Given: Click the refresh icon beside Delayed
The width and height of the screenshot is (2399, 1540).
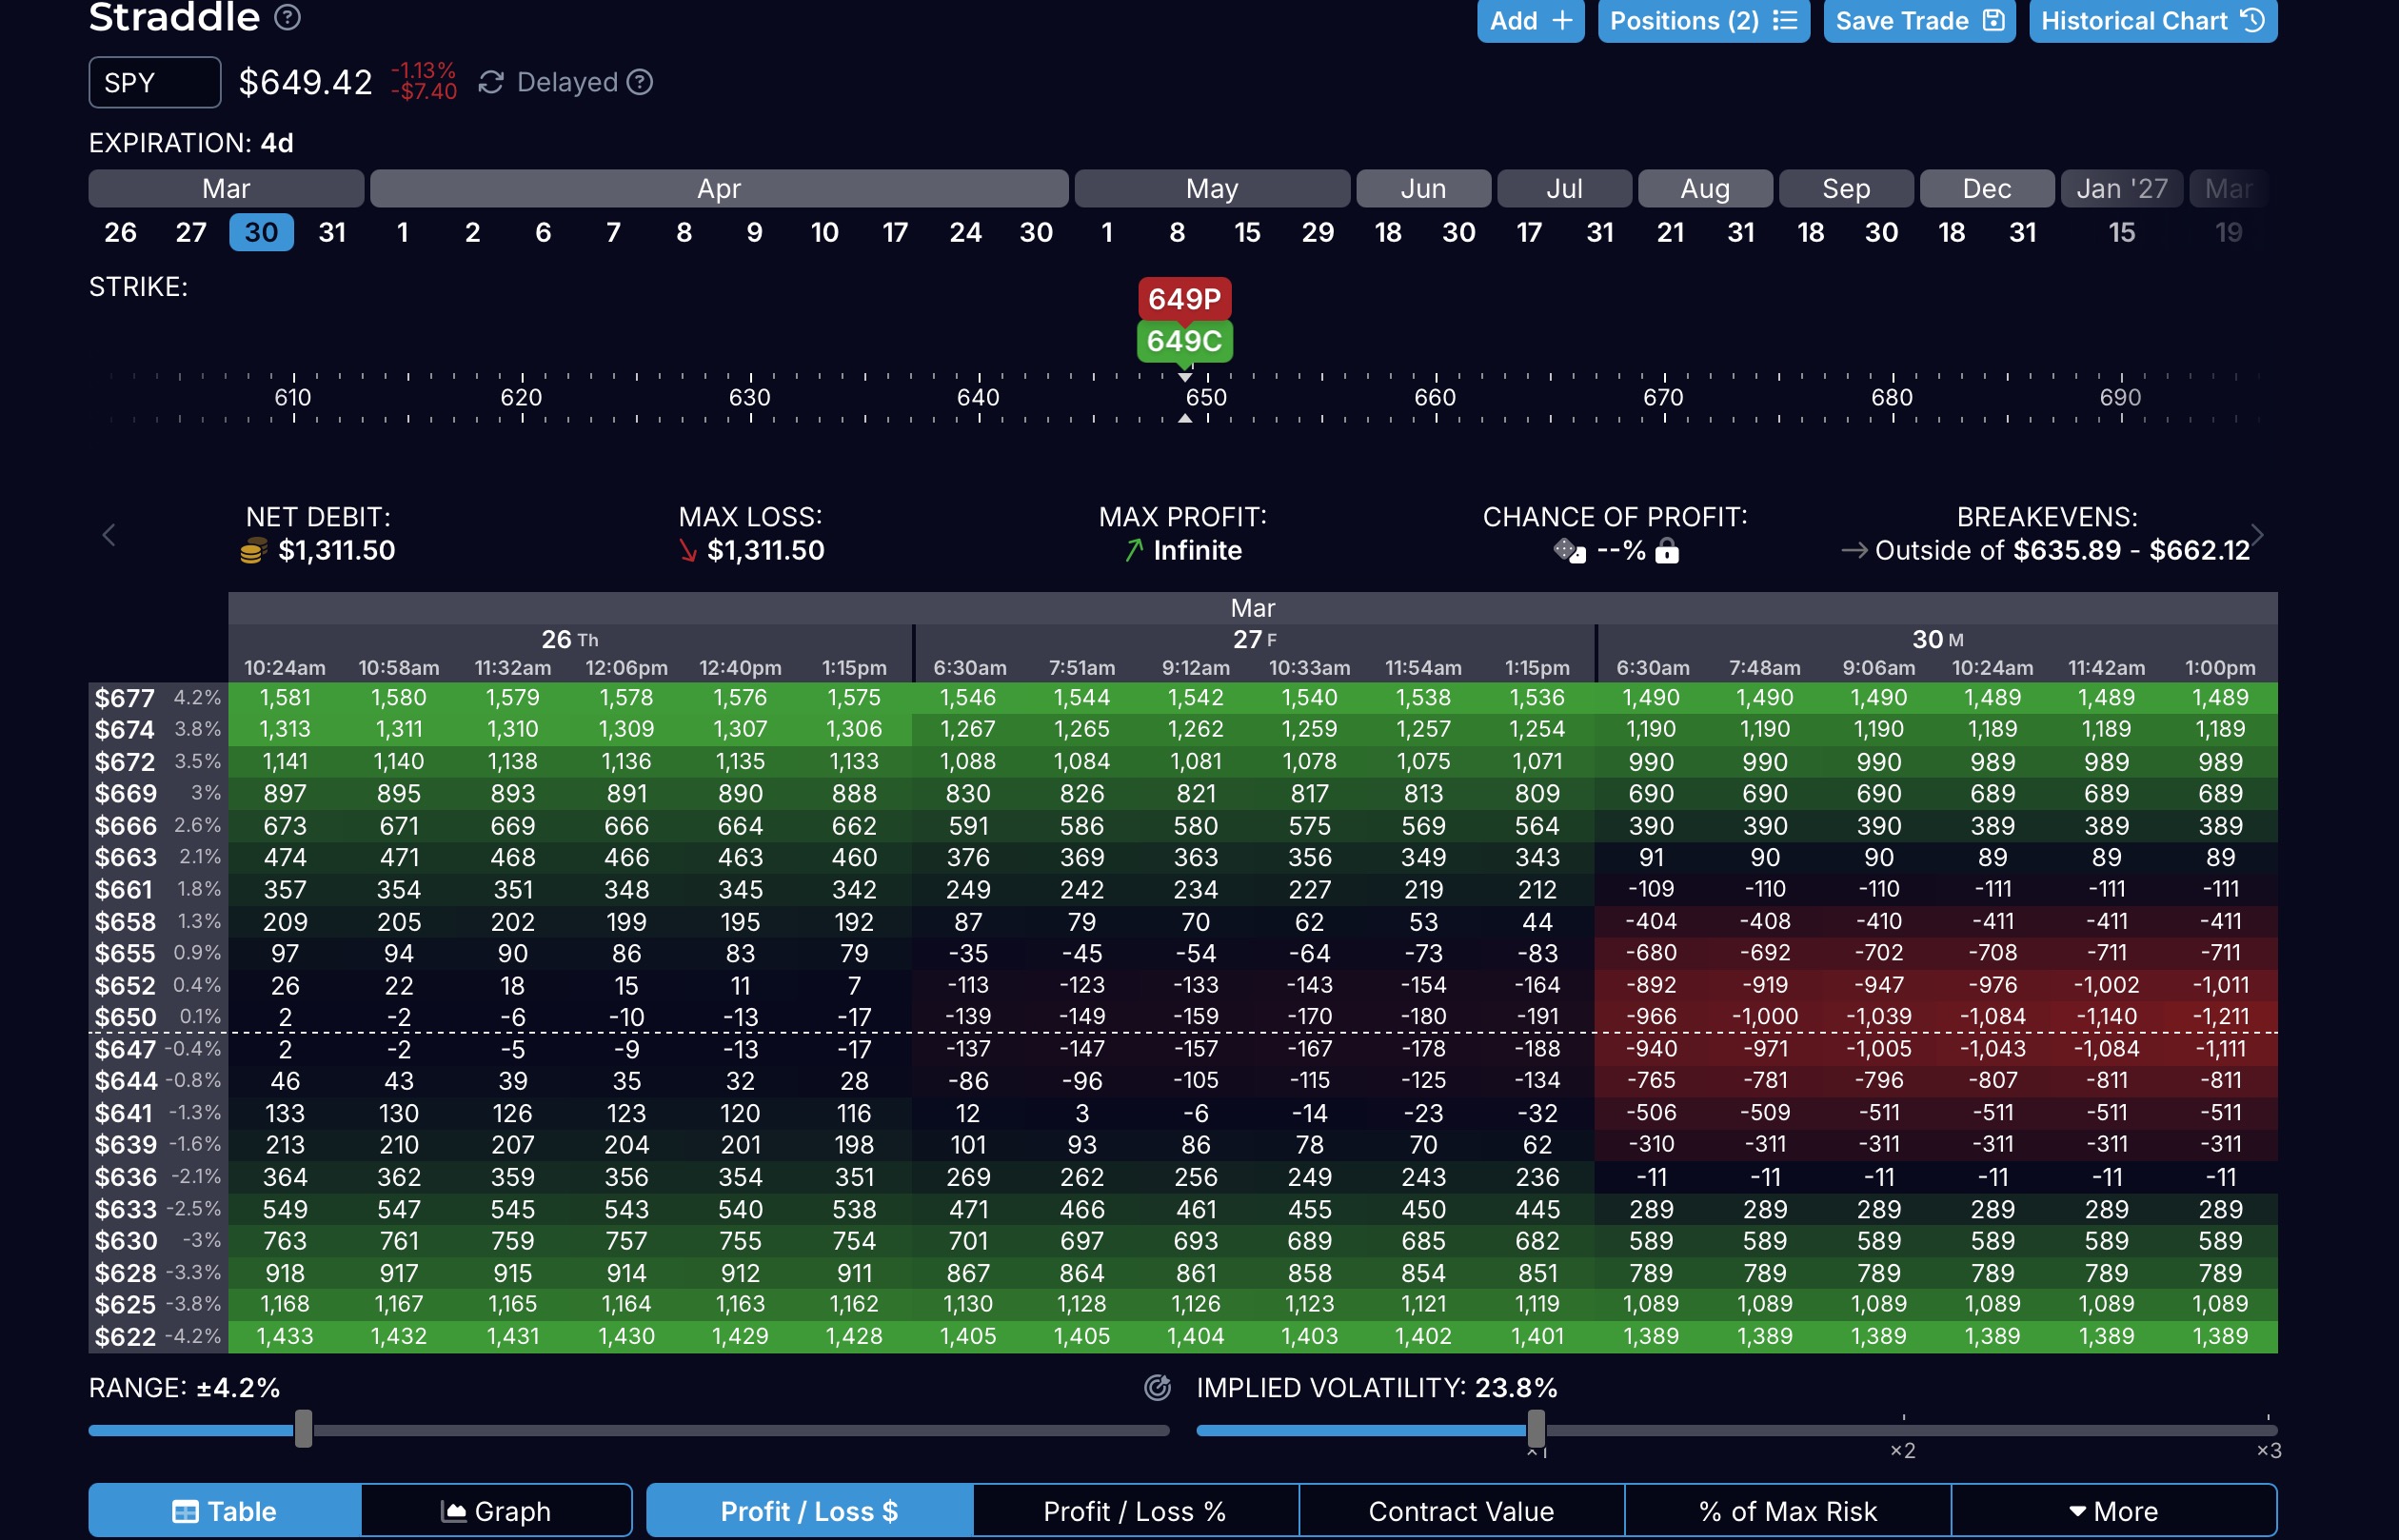Looking at the screenshot, I should [490, 82].
